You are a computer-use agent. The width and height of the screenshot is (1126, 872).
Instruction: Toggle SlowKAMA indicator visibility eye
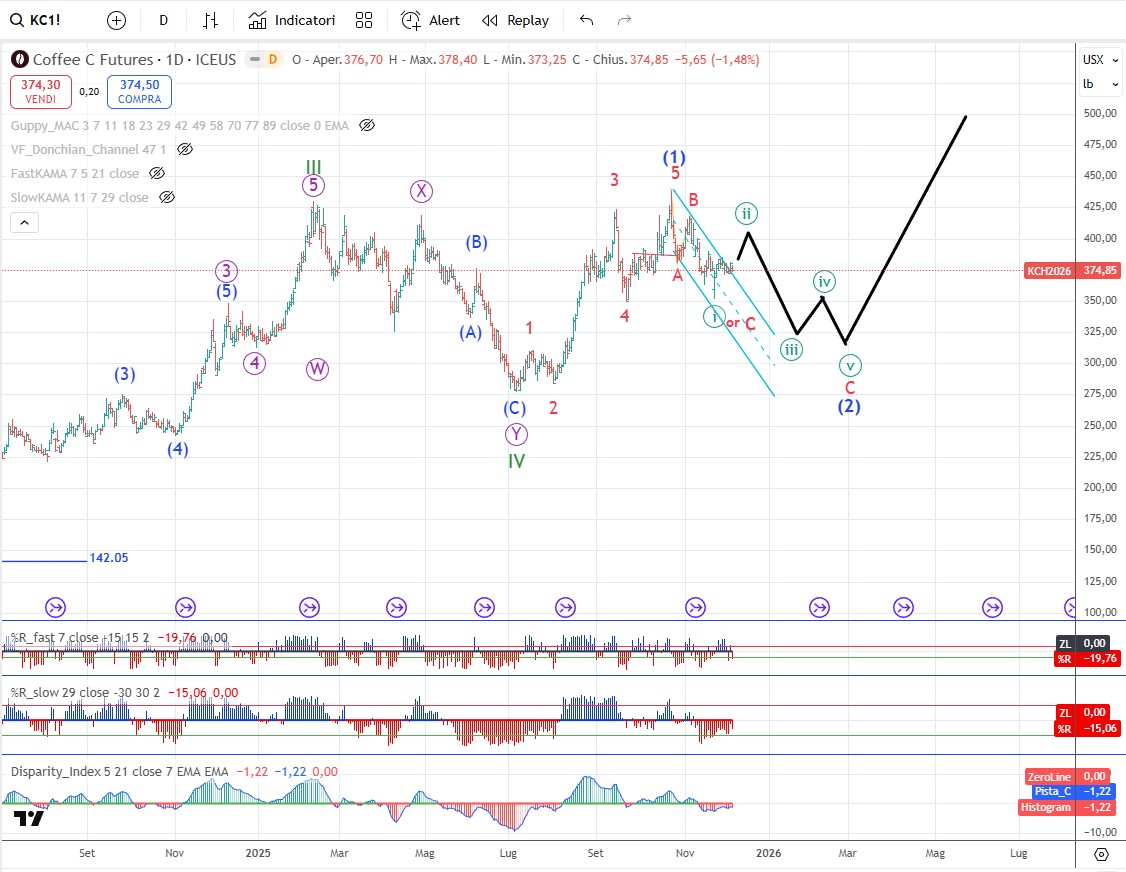167,197
